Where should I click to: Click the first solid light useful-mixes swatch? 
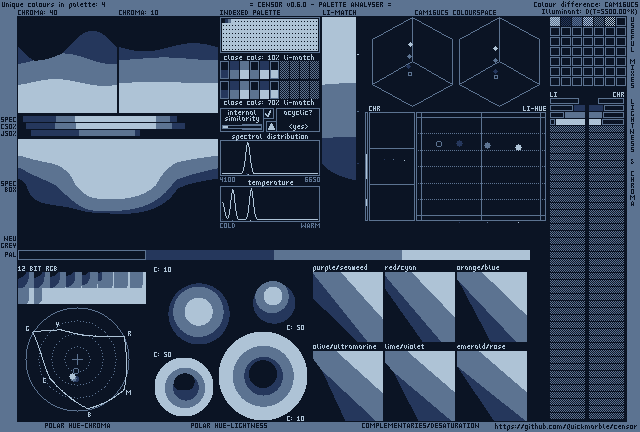(x=555, y=22)
